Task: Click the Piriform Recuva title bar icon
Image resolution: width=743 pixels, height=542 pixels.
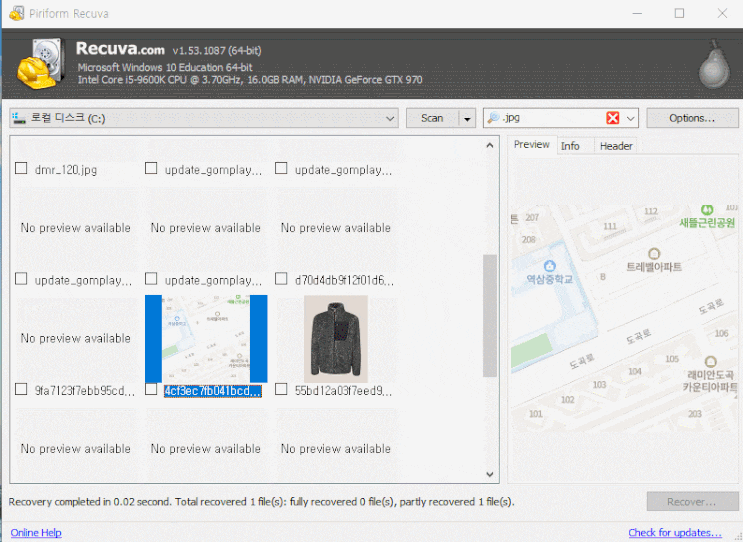Action: [x=17, y=13]
